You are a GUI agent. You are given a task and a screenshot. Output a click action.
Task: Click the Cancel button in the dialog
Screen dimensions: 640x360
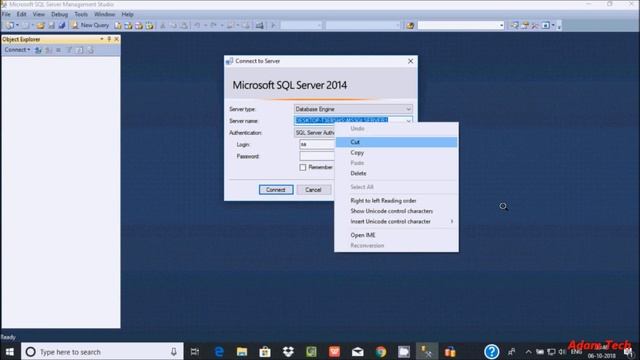tap(313, 190)
